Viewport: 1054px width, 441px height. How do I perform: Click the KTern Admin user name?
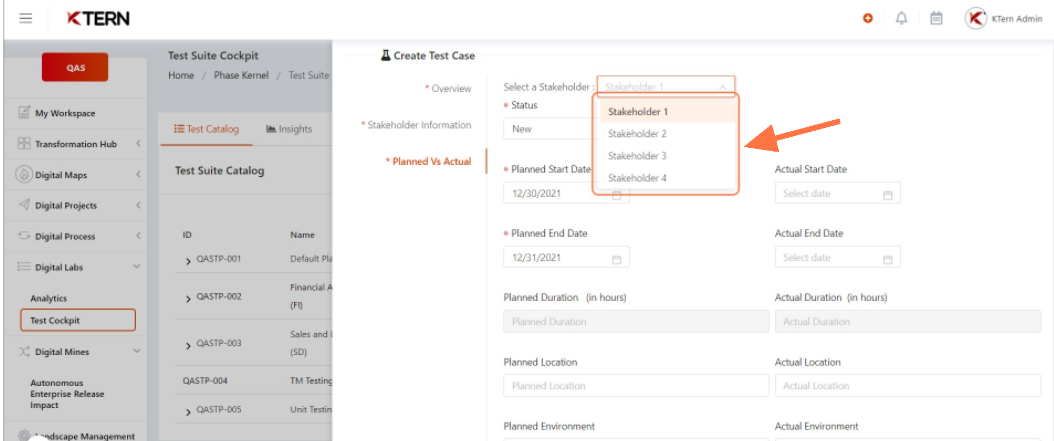coord(1016,19)
